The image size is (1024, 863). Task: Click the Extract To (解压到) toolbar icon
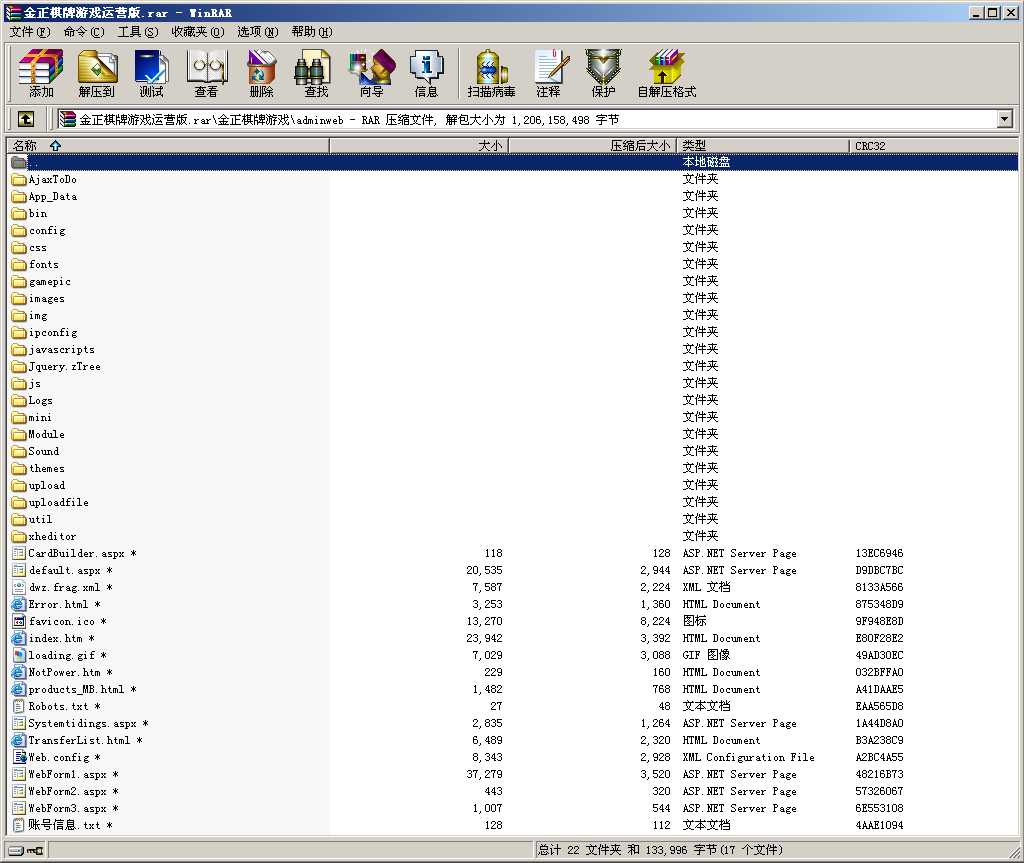pos(97,73)
